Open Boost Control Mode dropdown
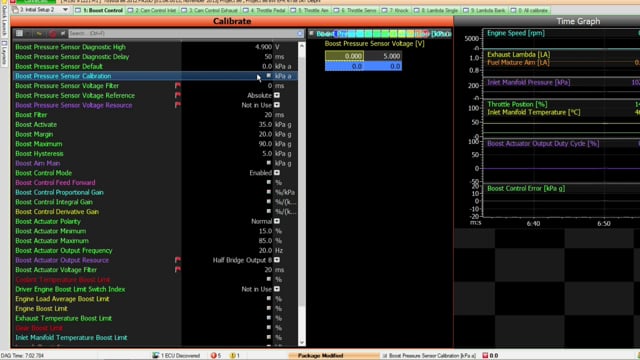This screenshot has width=640, height=360. click(277, 173)
